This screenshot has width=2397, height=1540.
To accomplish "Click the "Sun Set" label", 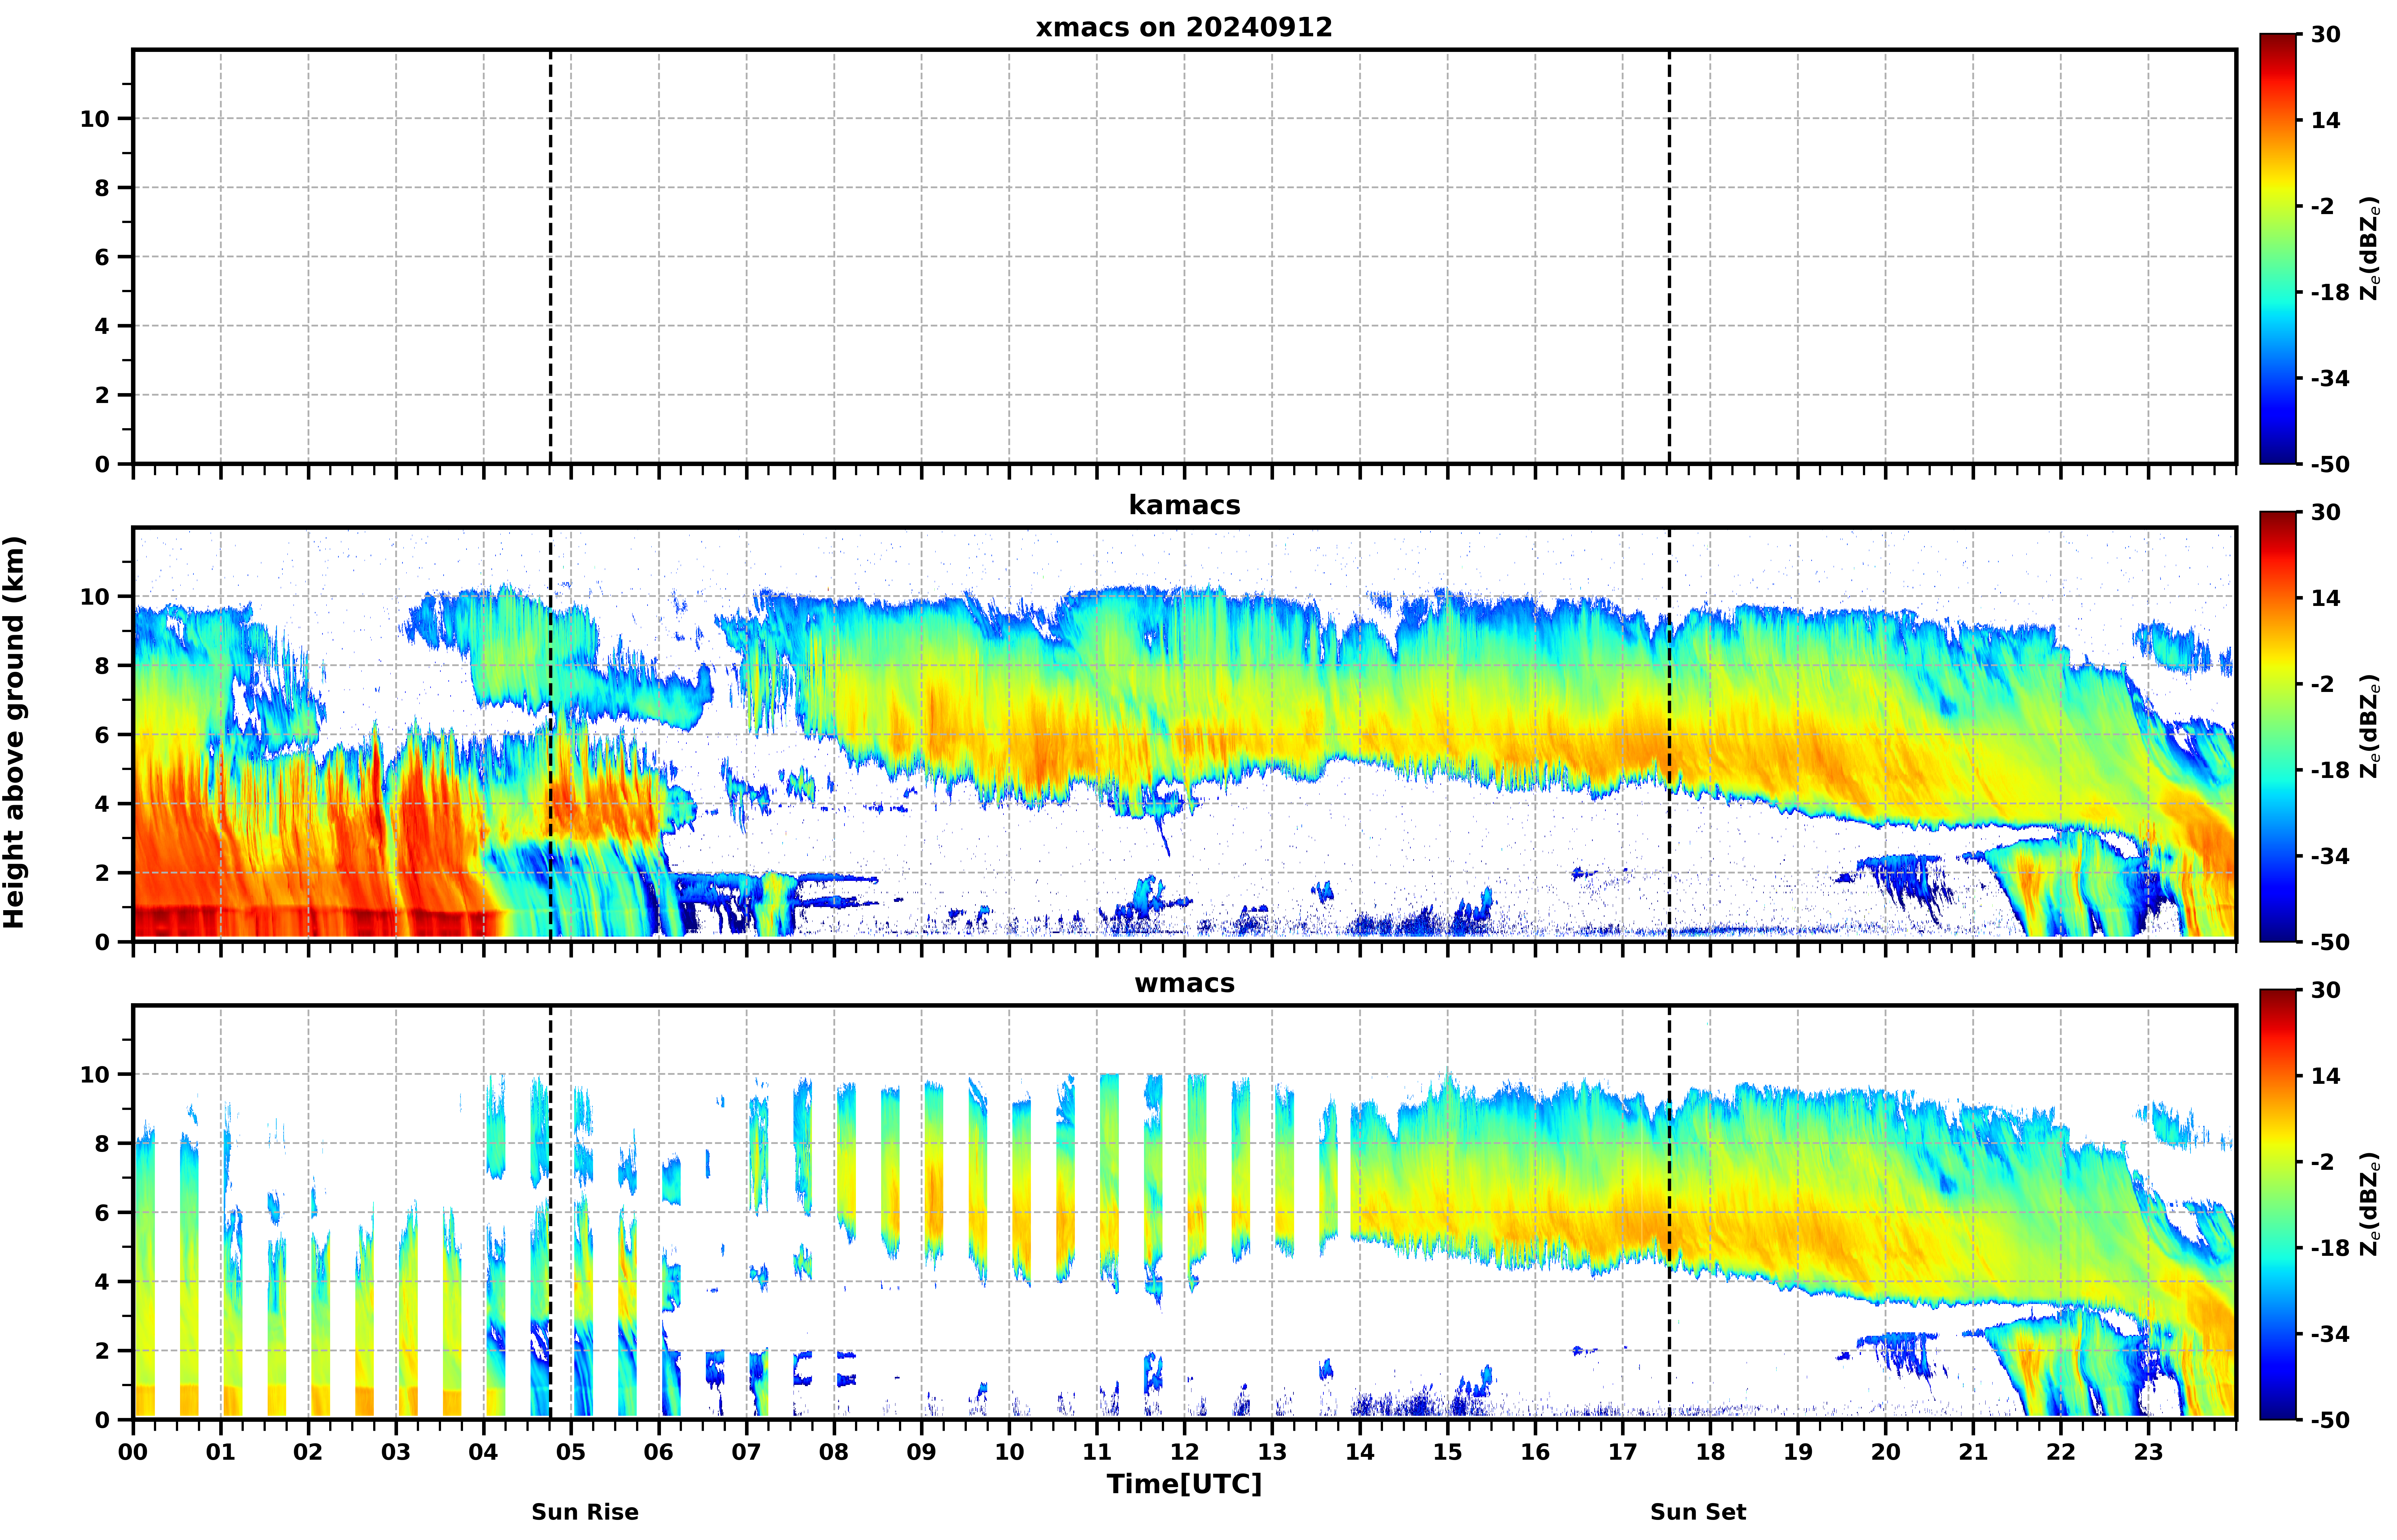I will 1698,1512.
